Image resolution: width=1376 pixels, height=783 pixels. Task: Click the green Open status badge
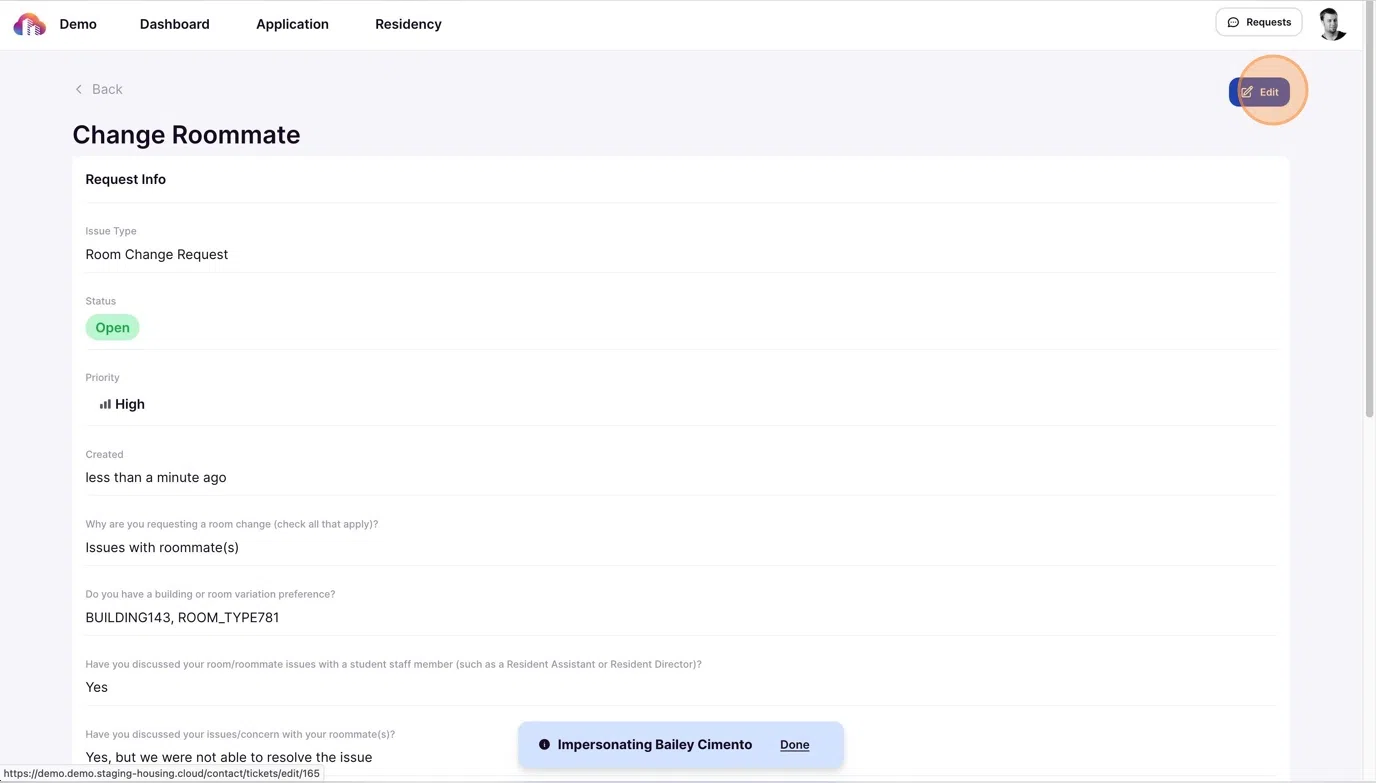(112, 328)
